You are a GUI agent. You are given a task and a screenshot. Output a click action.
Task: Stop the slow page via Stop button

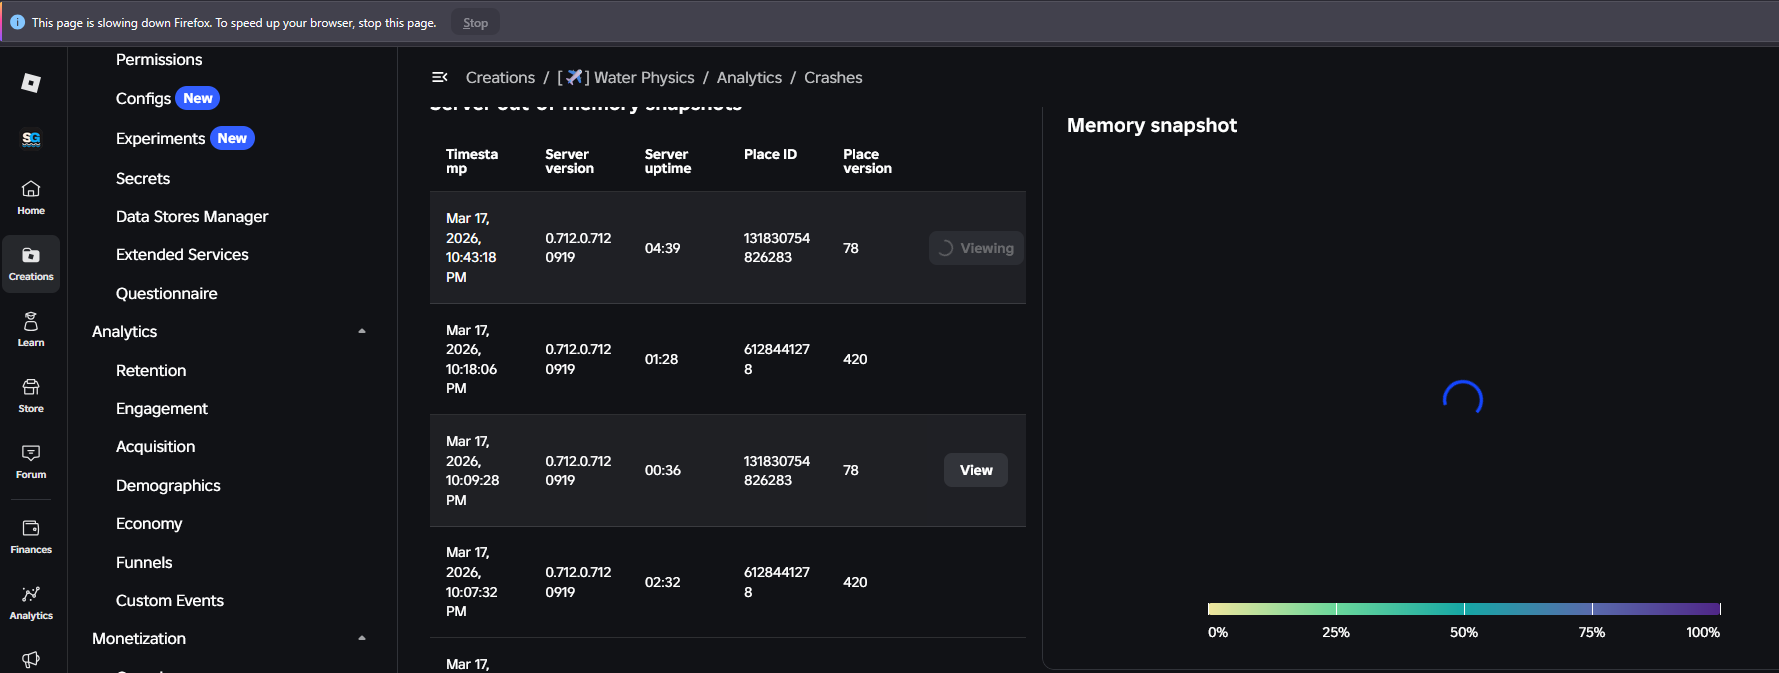(x=475, y=22)
